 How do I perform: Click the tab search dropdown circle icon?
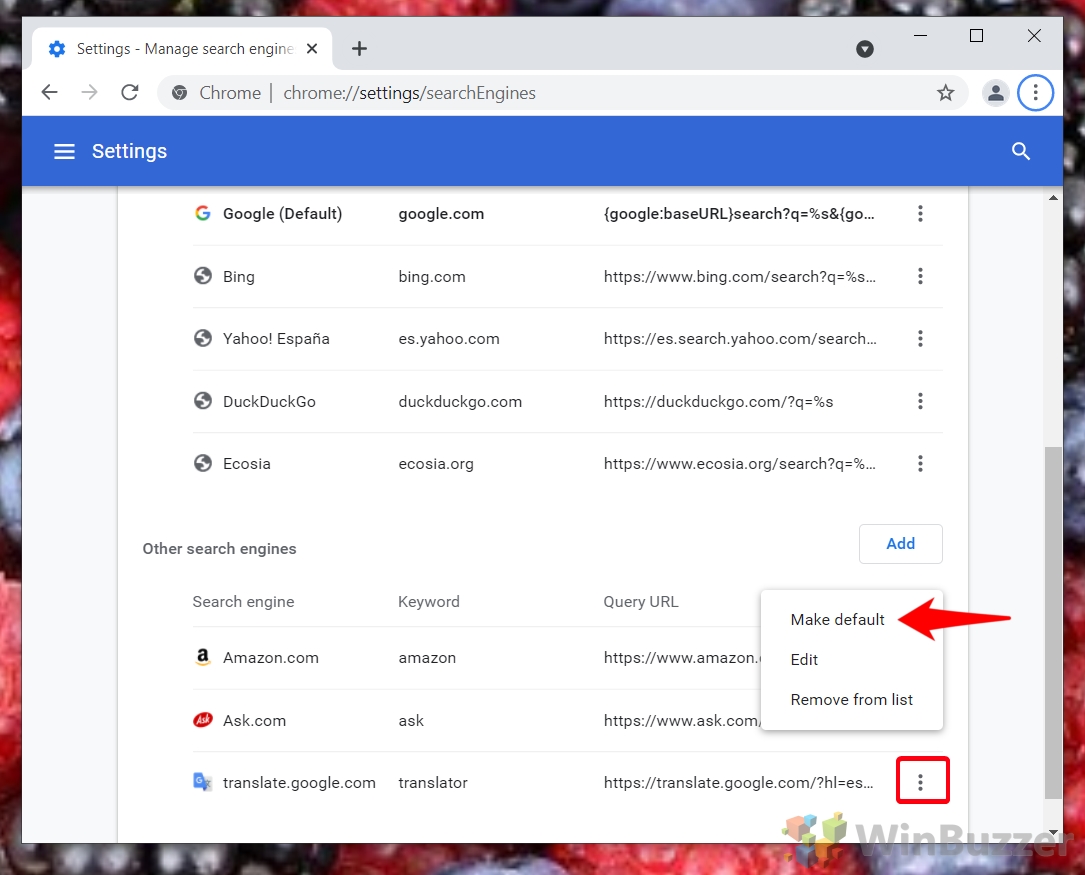pos(864,48)
